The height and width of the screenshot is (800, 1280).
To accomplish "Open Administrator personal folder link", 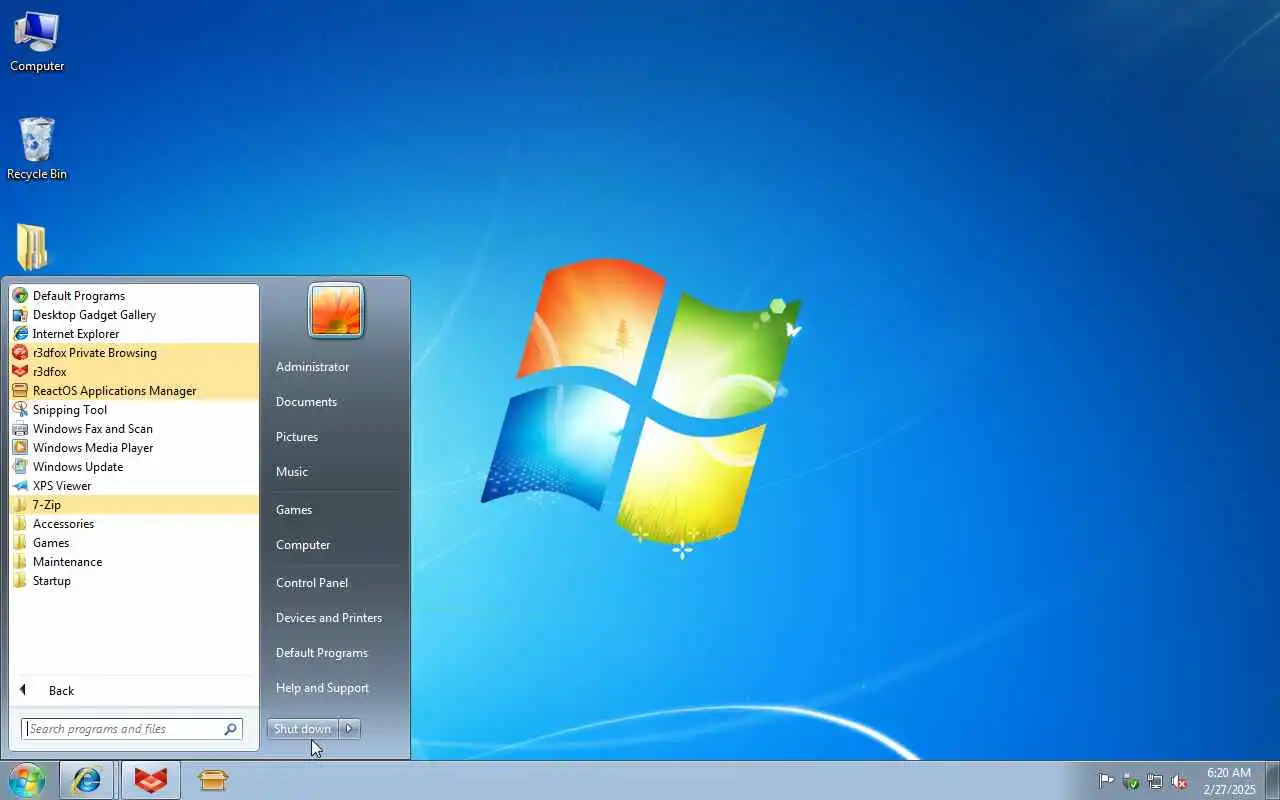I will [x=313, y=367].
